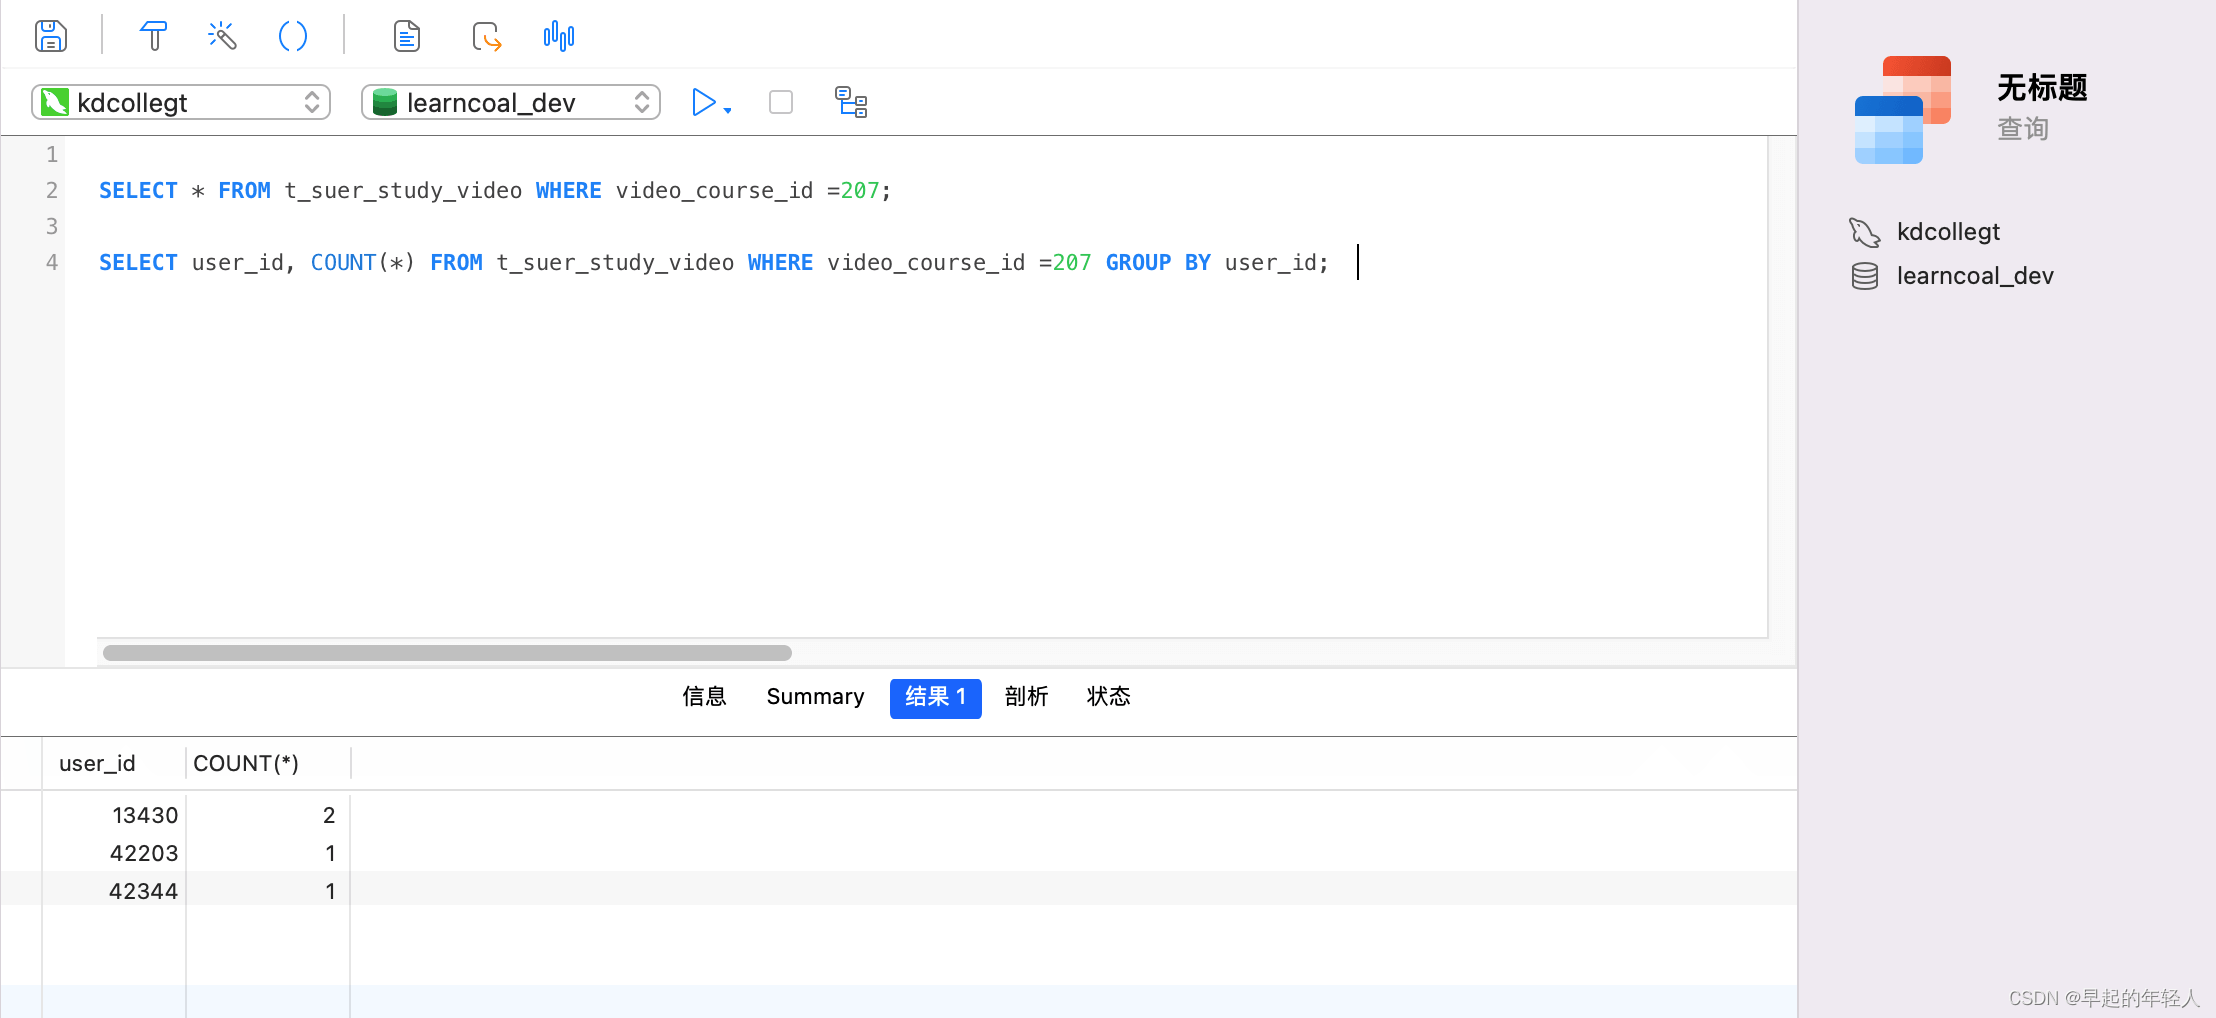
Task: Click the Save query icon
Action: [51, 36]
